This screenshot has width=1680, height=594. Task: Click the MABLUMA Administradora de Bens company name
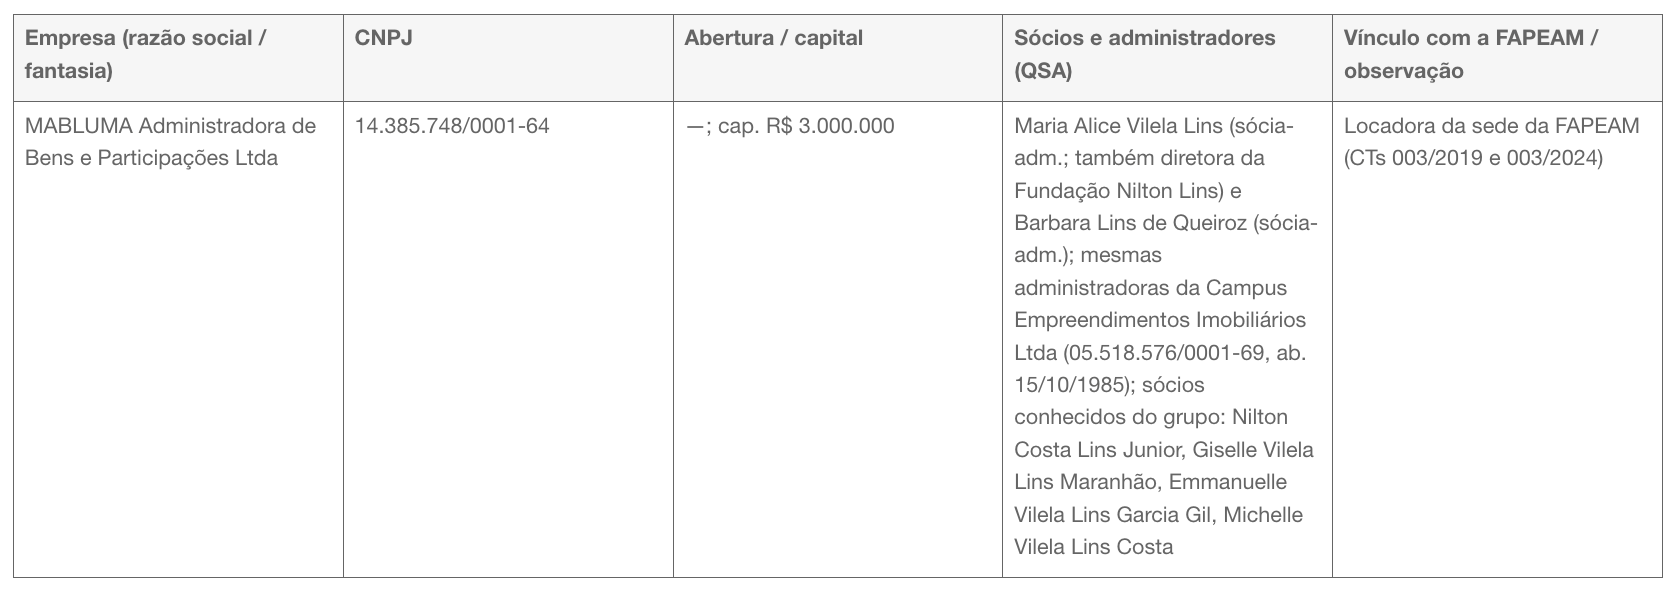click(x=170, y=142)
